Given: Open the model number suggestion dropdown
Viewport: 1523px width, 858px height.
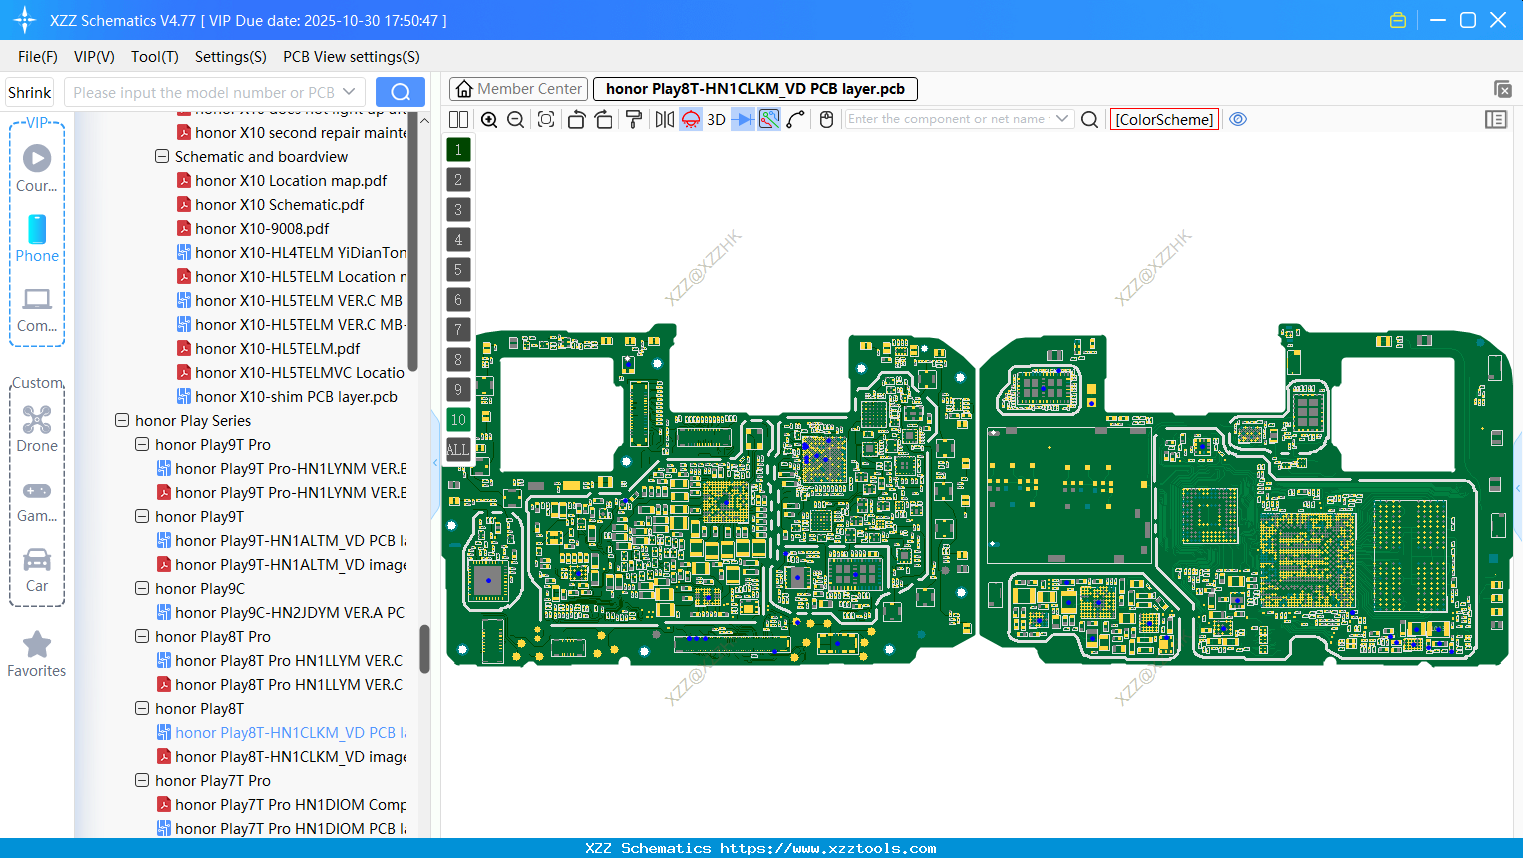Looking at the screenshot, I should [349, 92].
